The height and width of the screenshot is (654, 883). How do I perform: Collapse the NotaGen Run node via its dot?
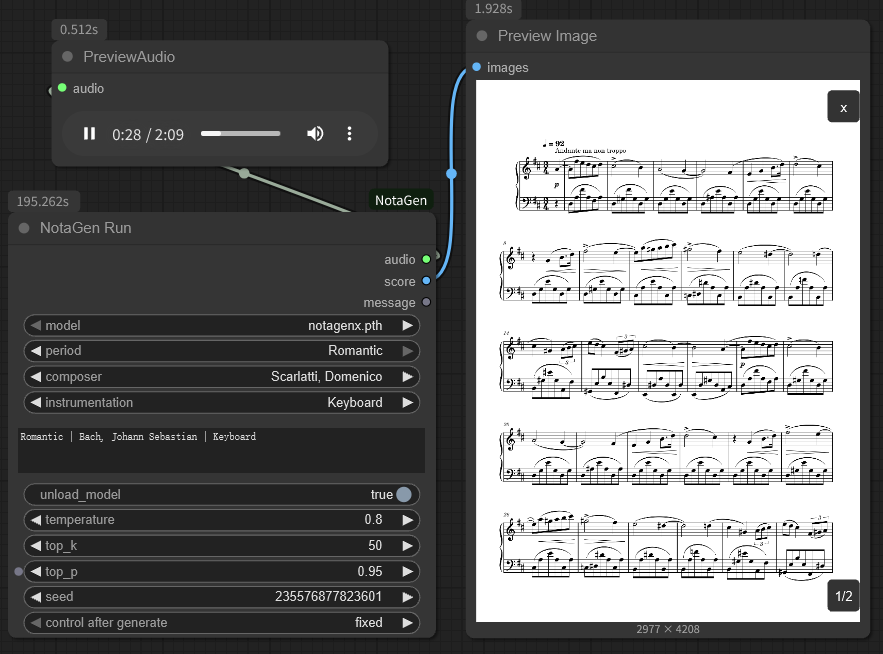coord(24,228)
